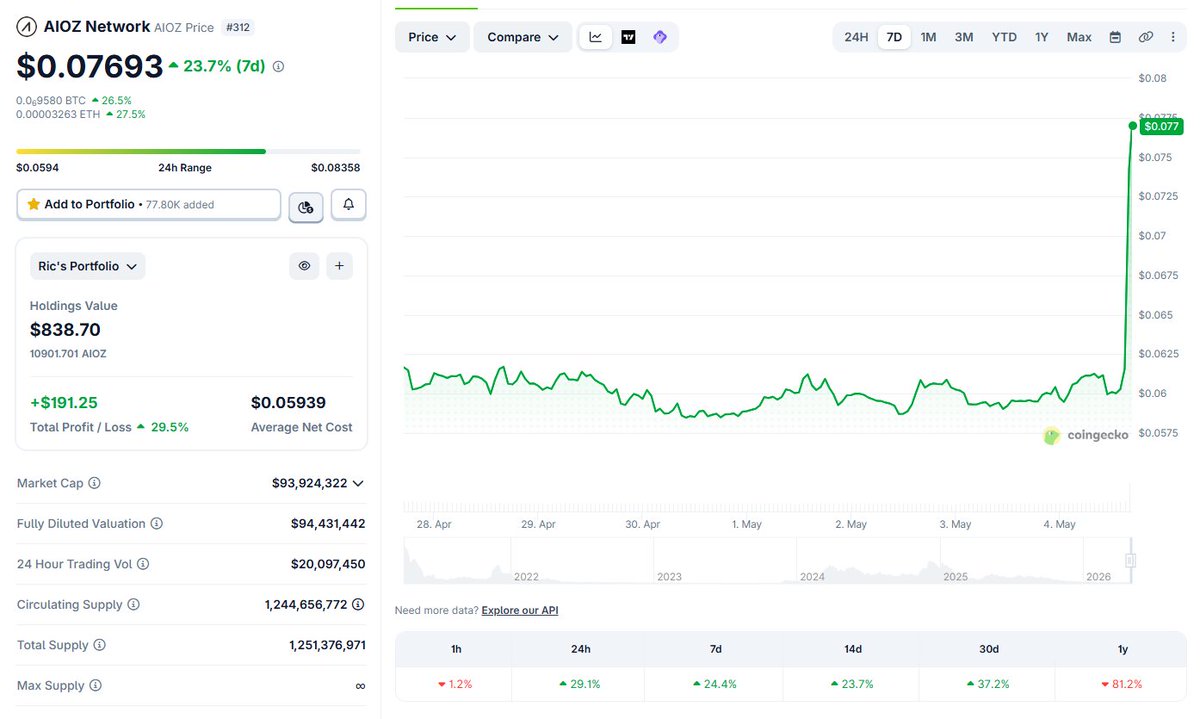Screen dimensions: 1200x719
Task: Click the Market Cap info icon
Action: [x=94, y=483]
